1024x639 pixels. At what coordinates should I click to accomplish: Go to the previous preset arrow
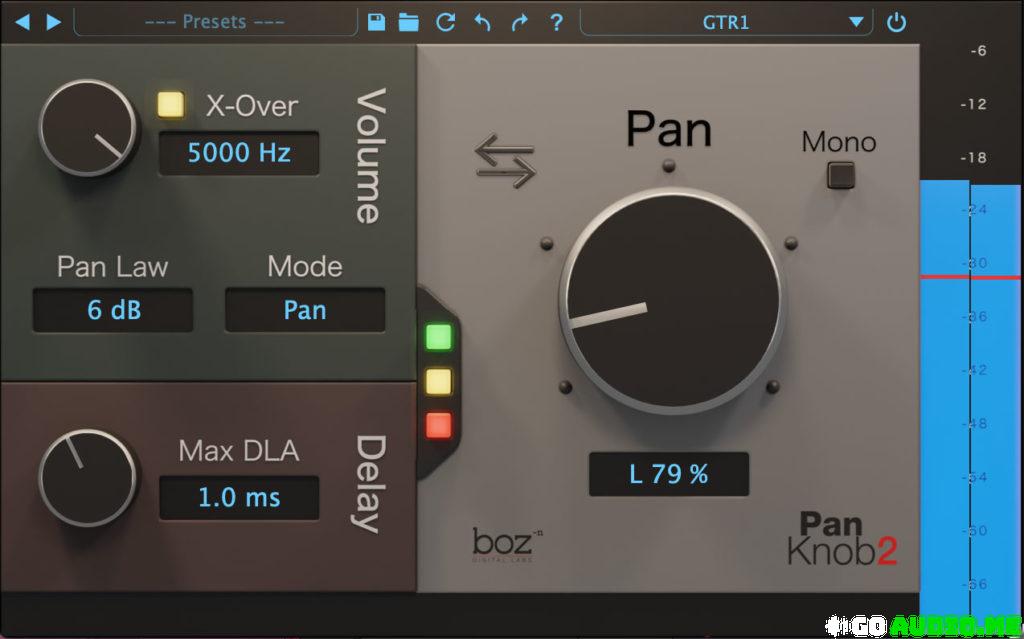click(x=22, y=22)
